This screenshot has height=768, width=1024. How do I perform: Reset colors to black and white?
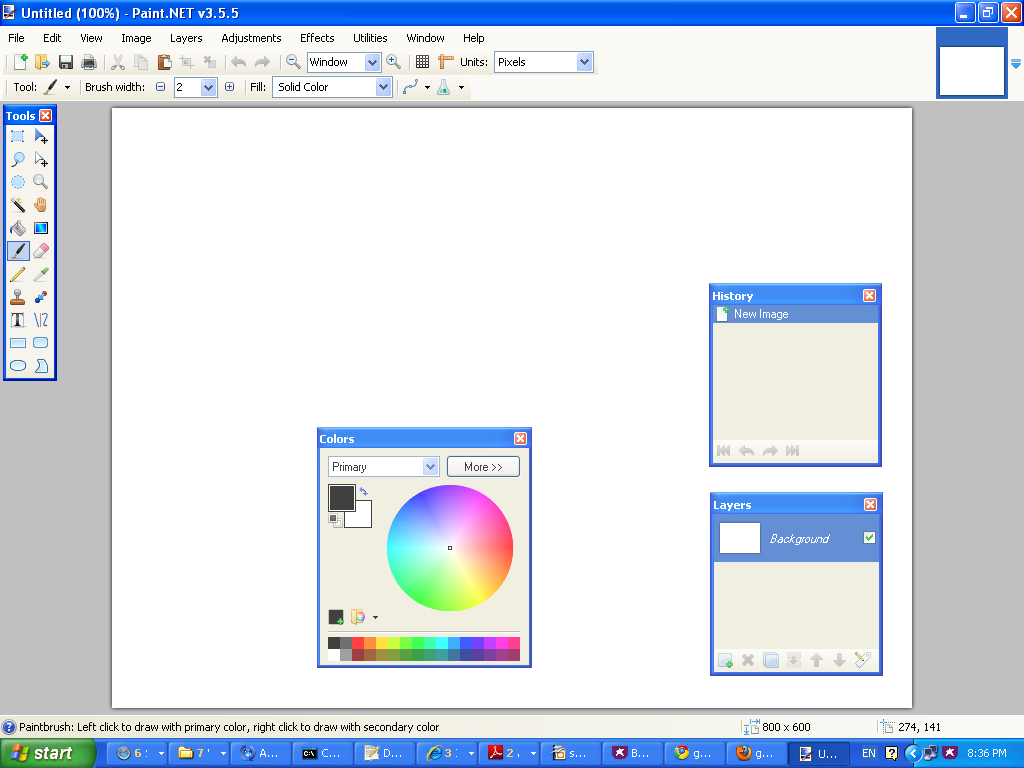[334, 520]
